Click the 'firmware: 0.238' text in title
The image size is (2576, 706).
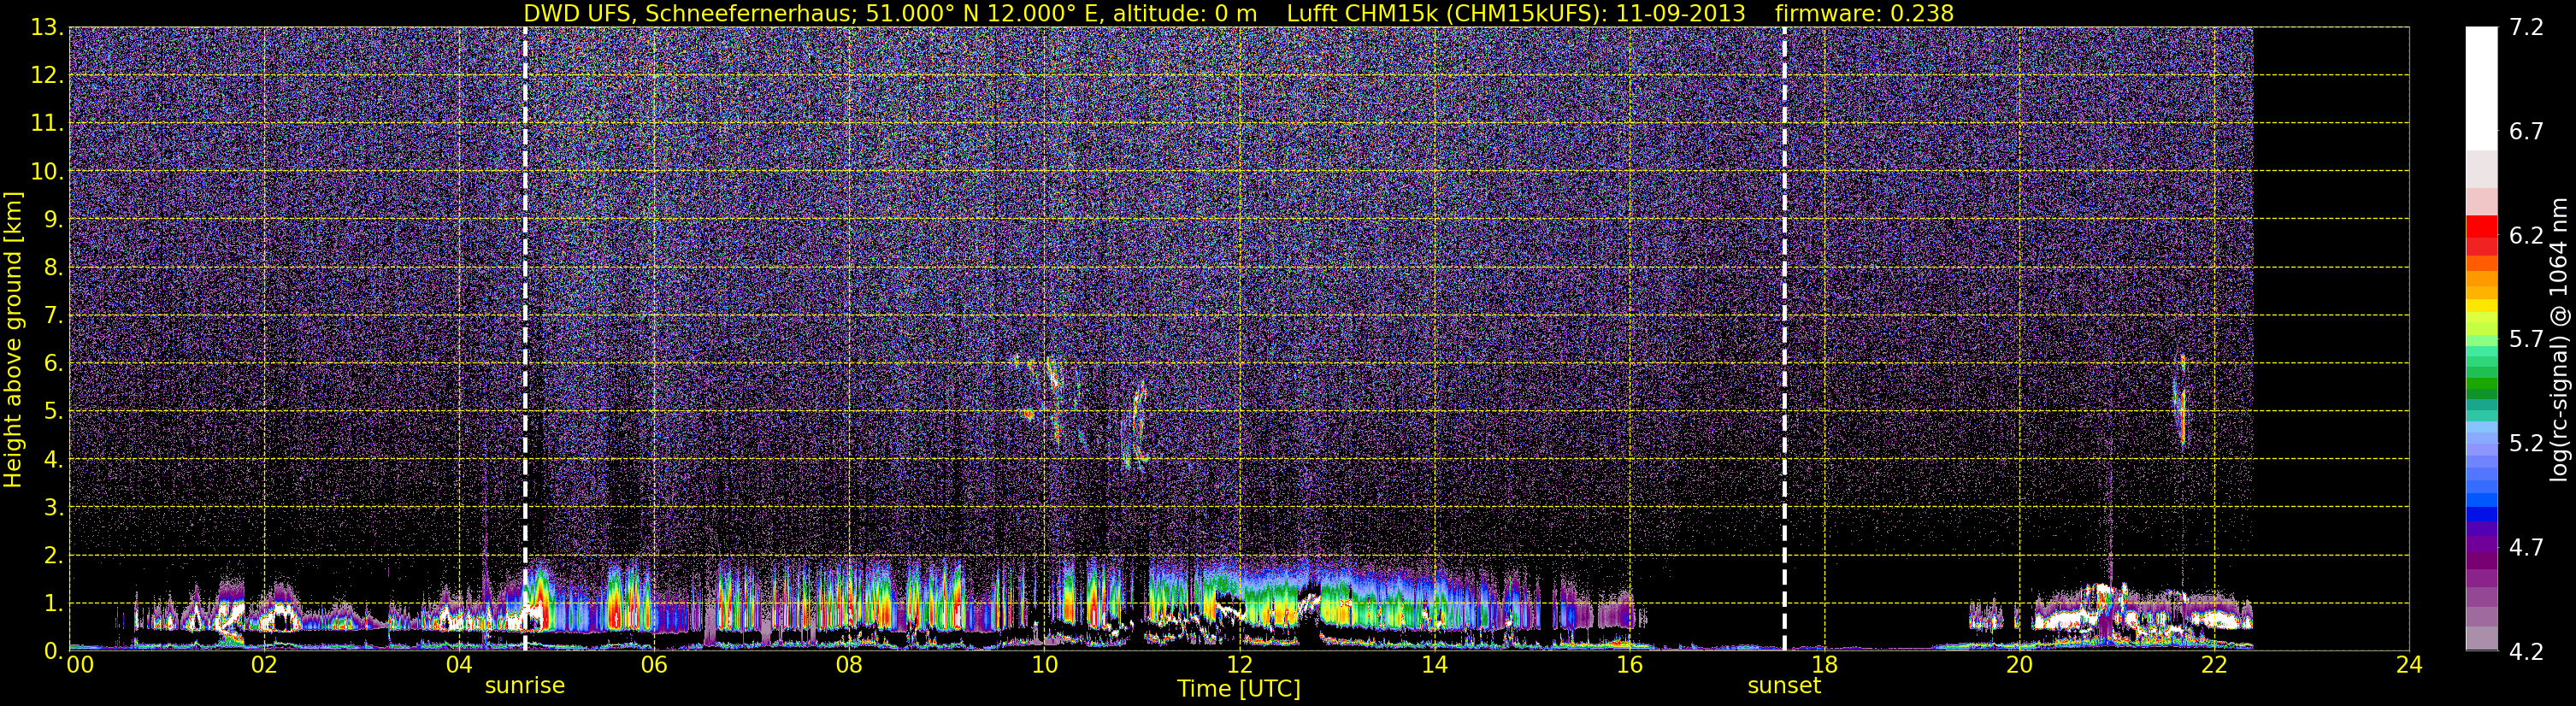click(x=1864, y=13)
